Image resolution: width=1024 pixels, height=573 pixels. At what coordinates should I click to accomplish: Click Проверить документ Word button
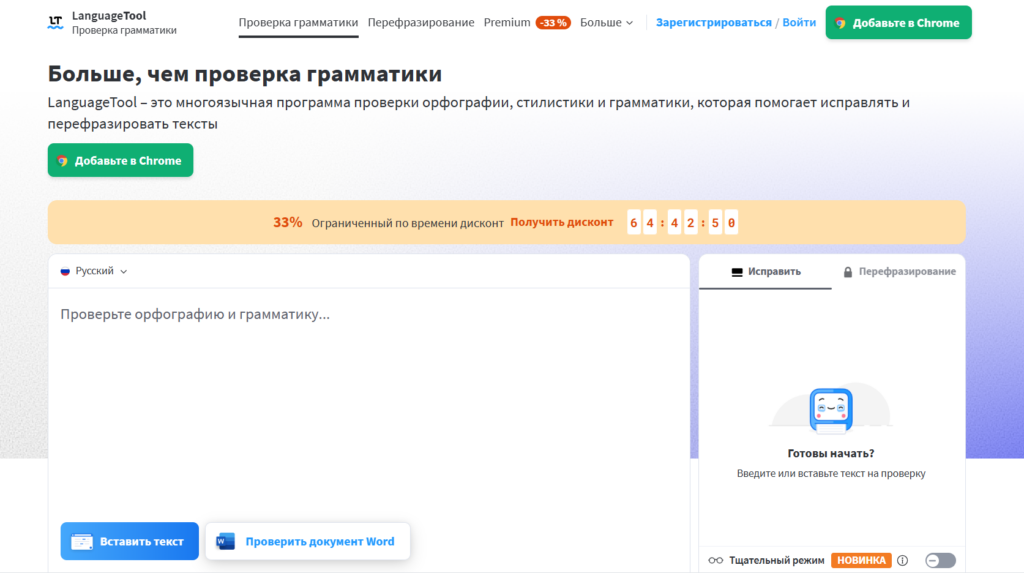tap(308, 541)
